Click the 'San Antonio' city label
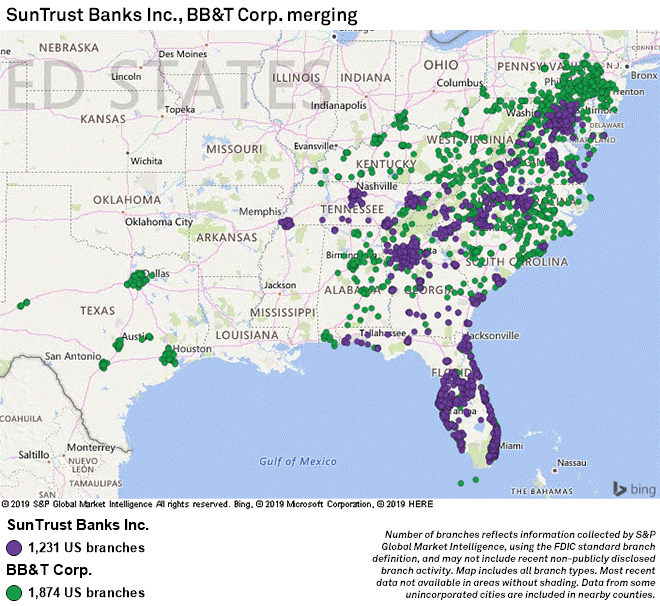 point(73,356)
